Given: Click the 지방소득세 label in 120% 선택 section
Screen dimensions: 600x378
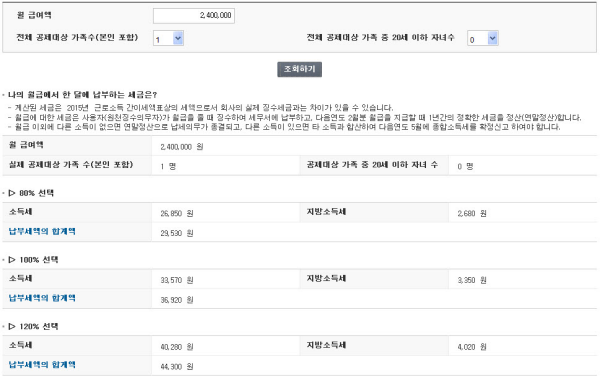Looking at the screenshot, I should tap(326, 345).
